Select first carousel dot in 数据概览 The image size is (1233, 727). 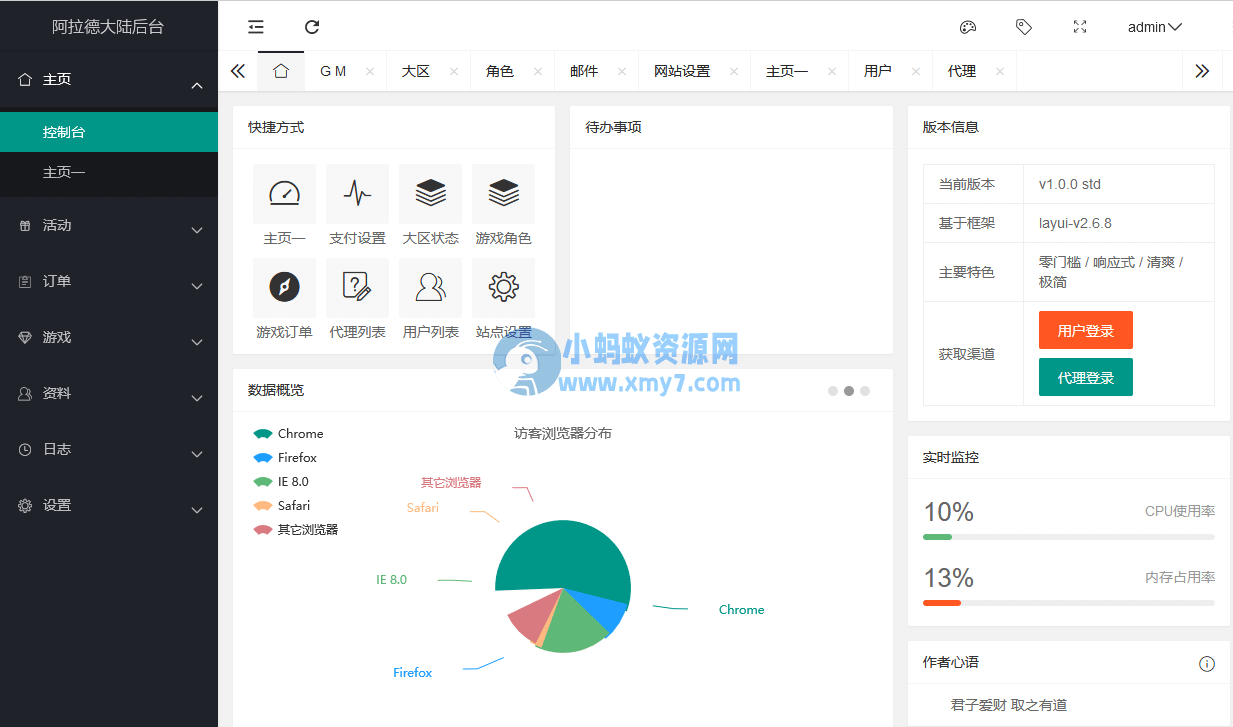pyautogui.click(x=833, y=391)
